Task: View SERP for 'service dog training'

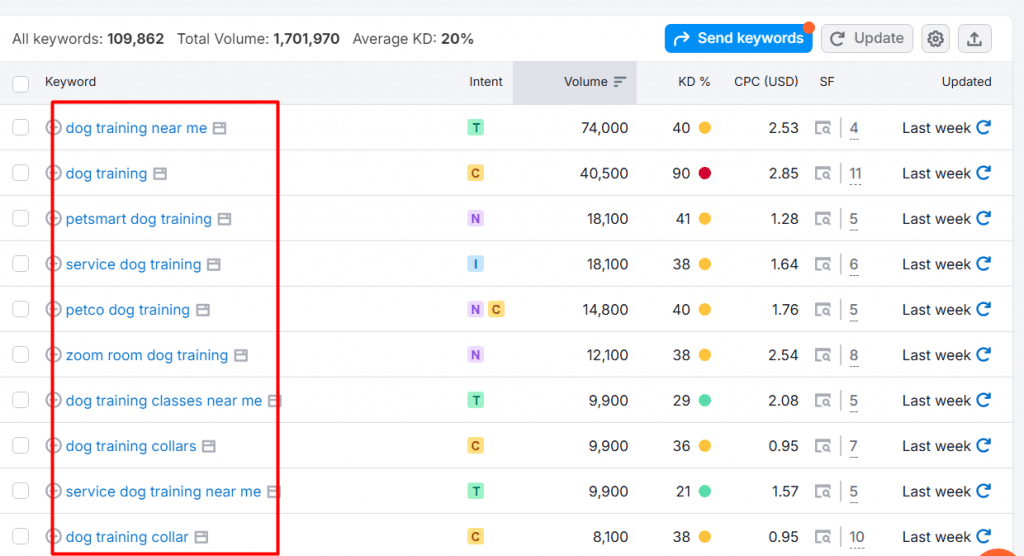Action: (823, 265)
